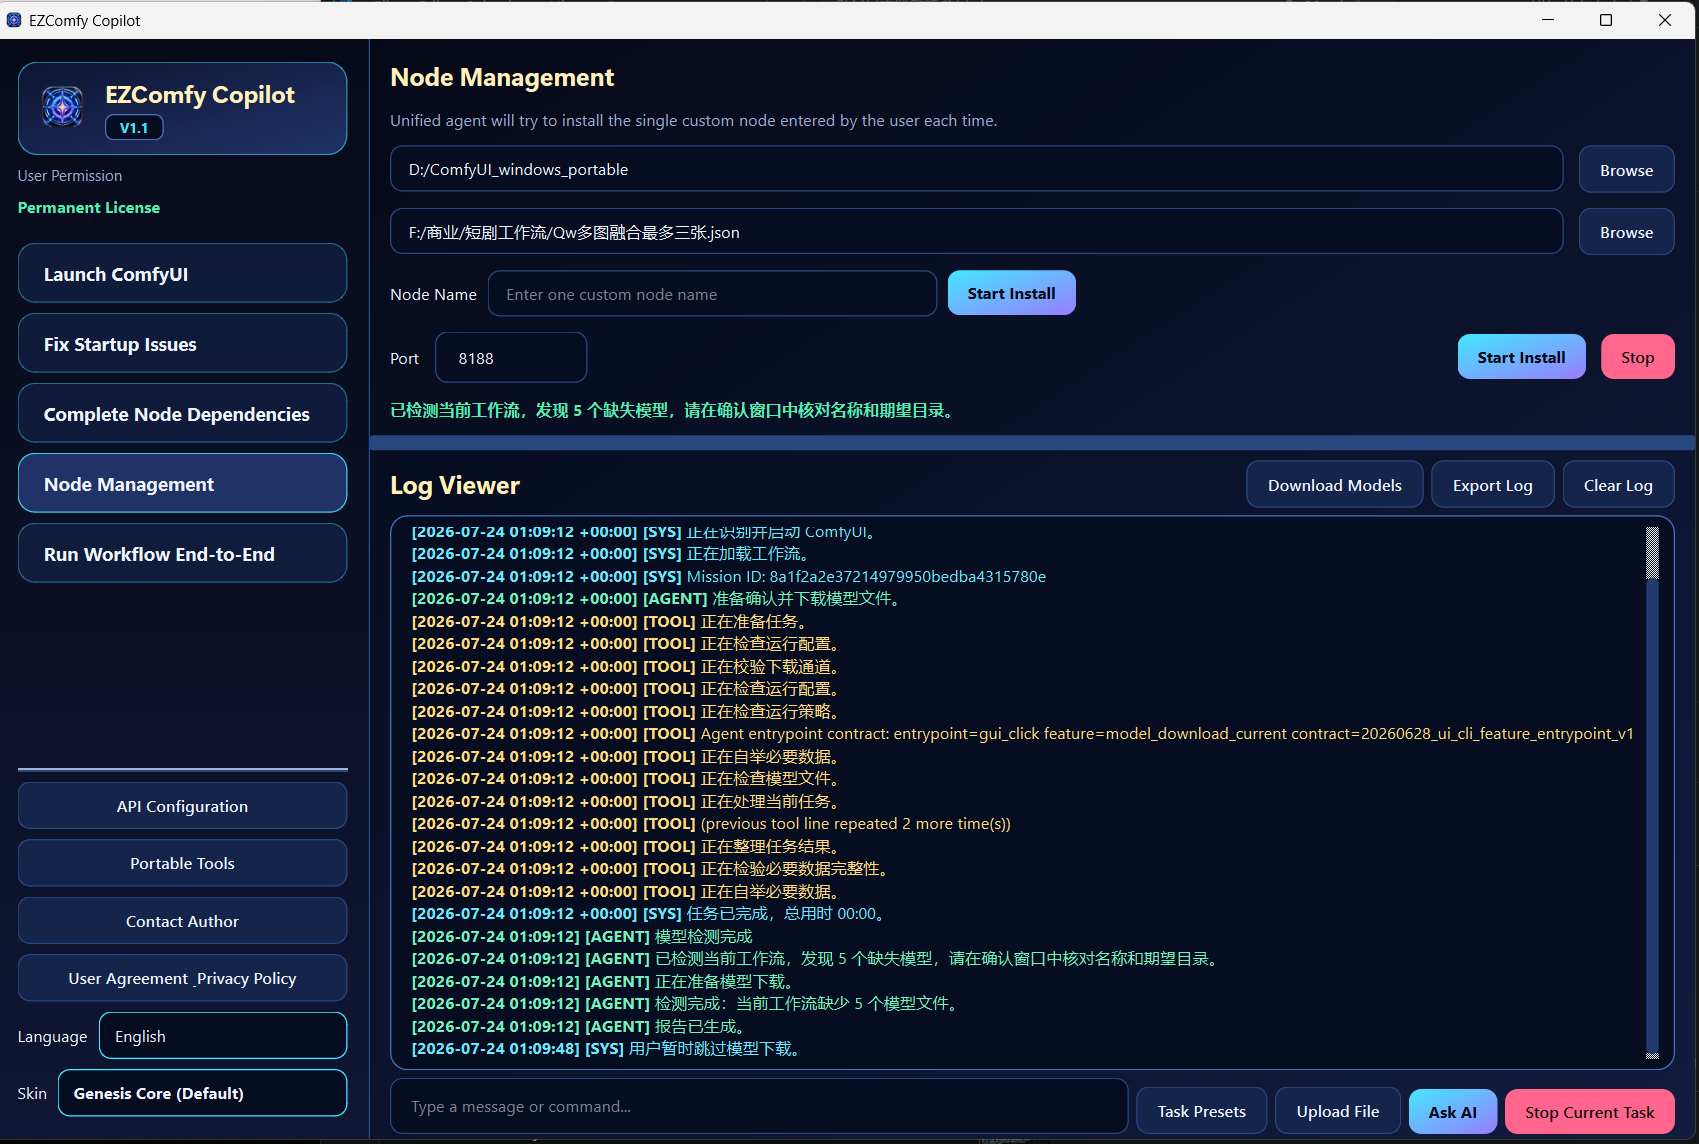Click the Mission ID log line
The width and height of the screenshot is (1699, 1144).
pos(729,576)
